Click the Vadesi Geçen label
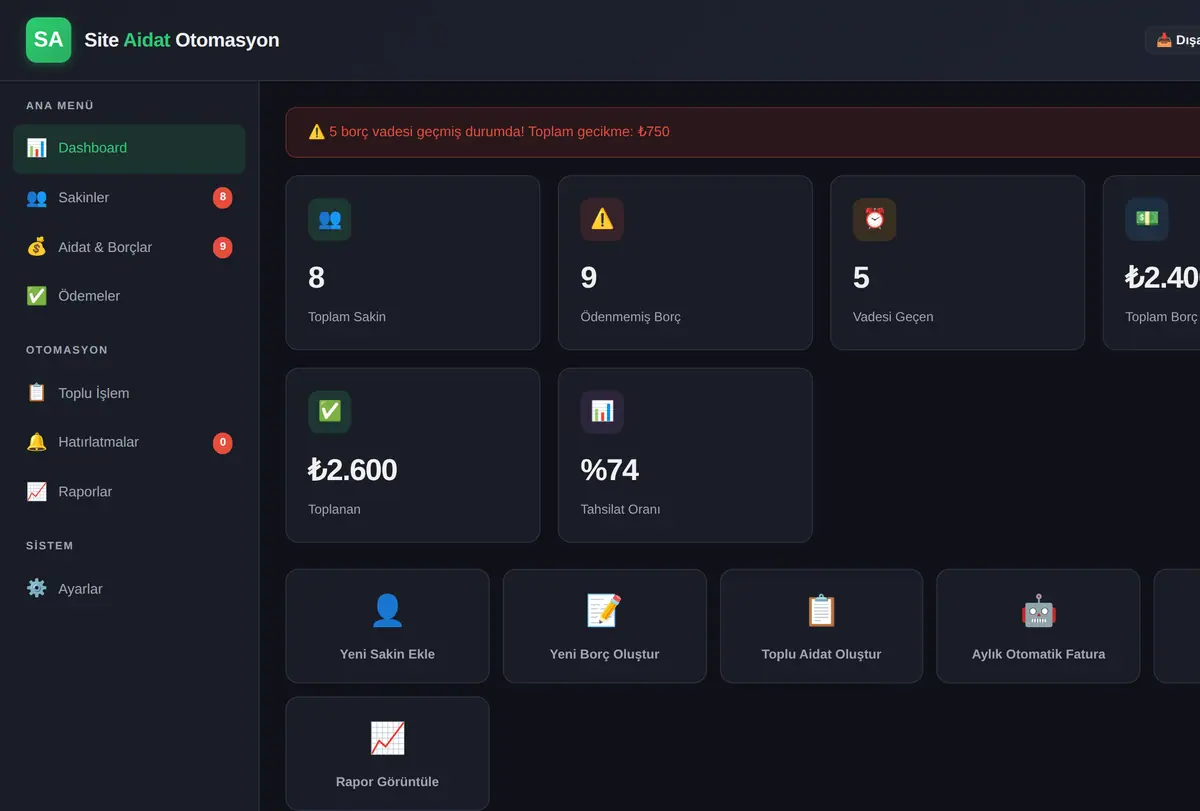The image size is (1200, 811). coord(893,317)
